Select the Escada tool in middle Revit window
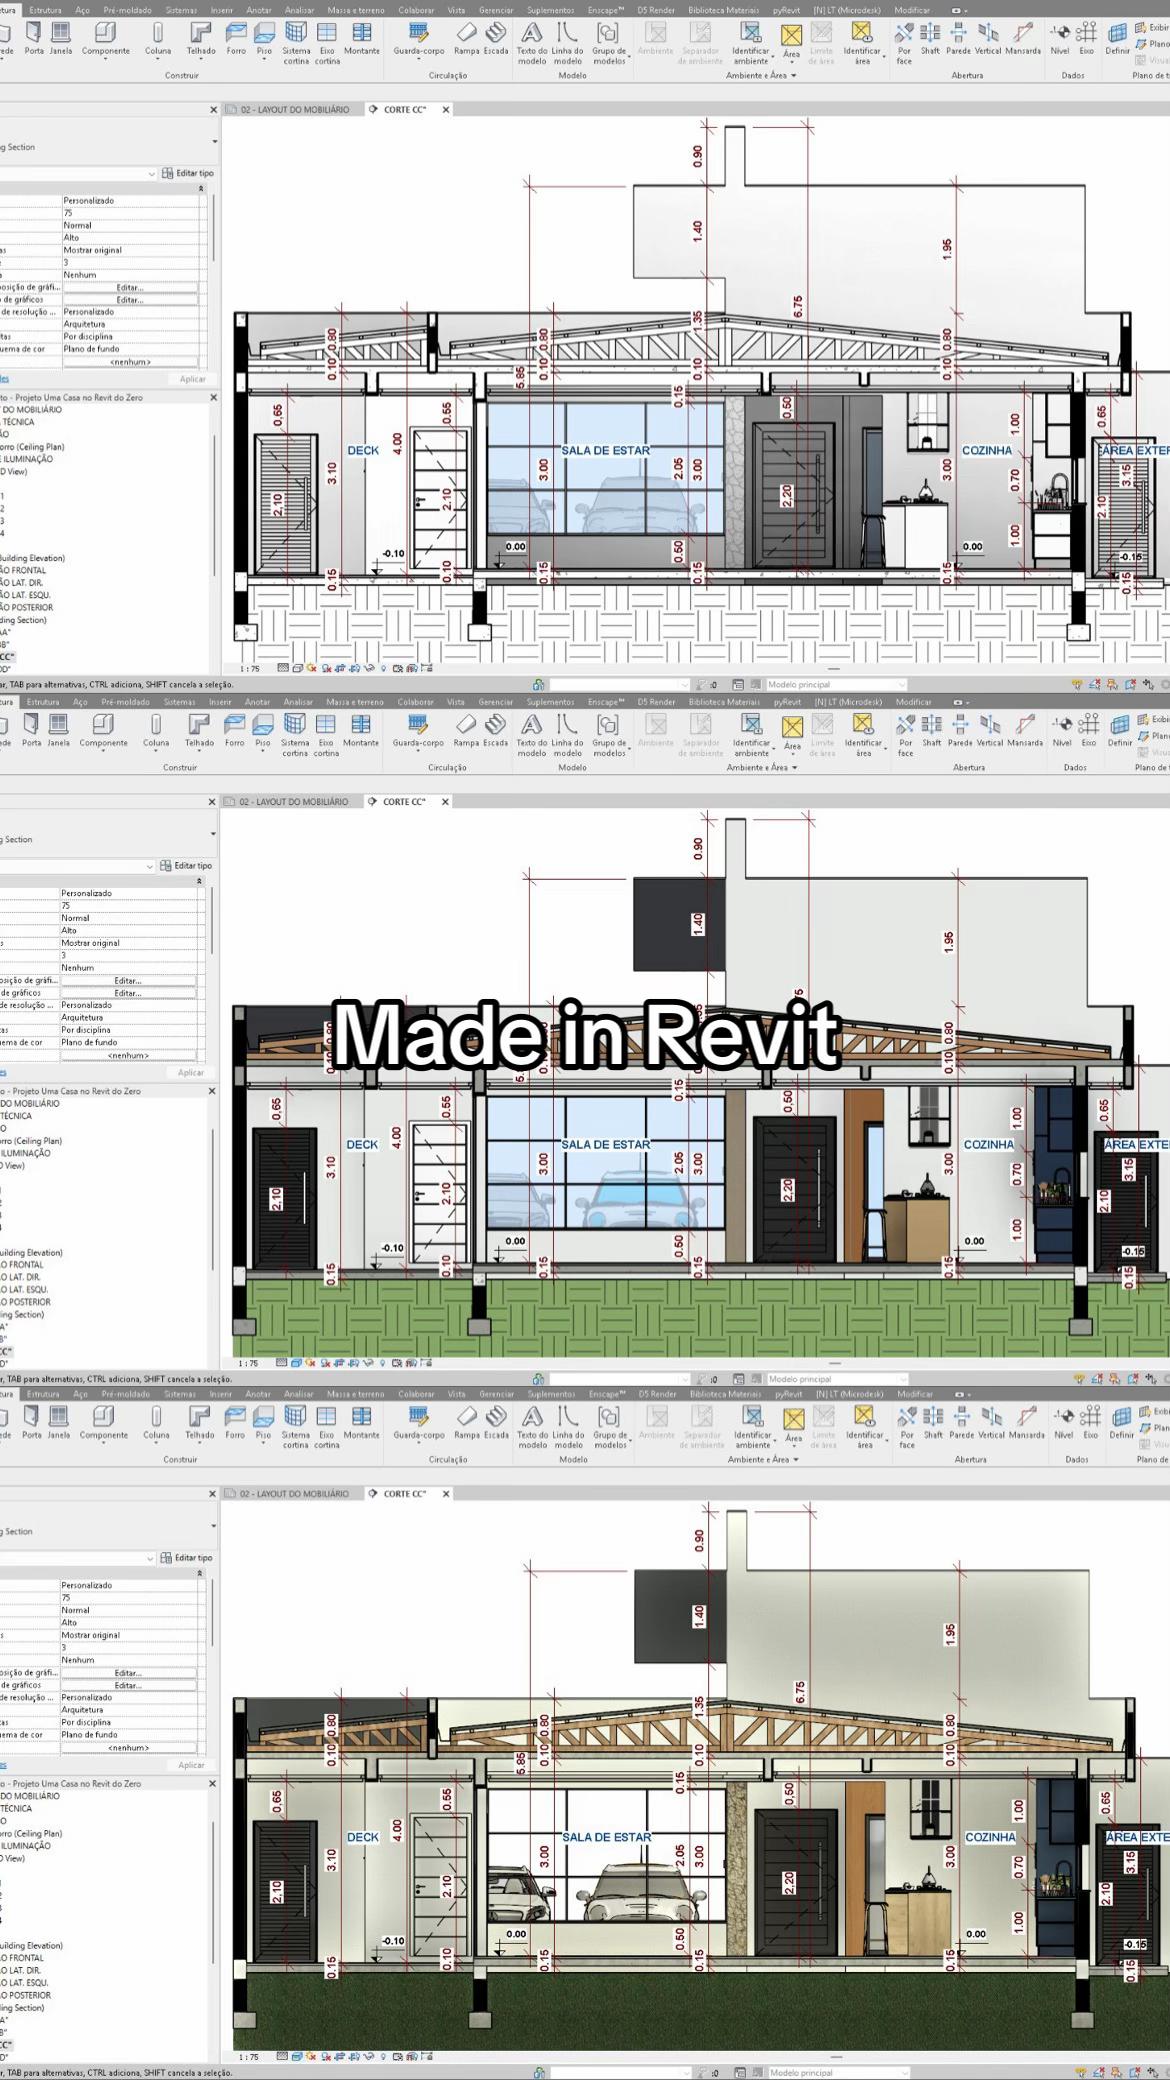Image resolution: width=1170 pixels, height=2080 pixels. pyautogui.click(x=495, y=731)
